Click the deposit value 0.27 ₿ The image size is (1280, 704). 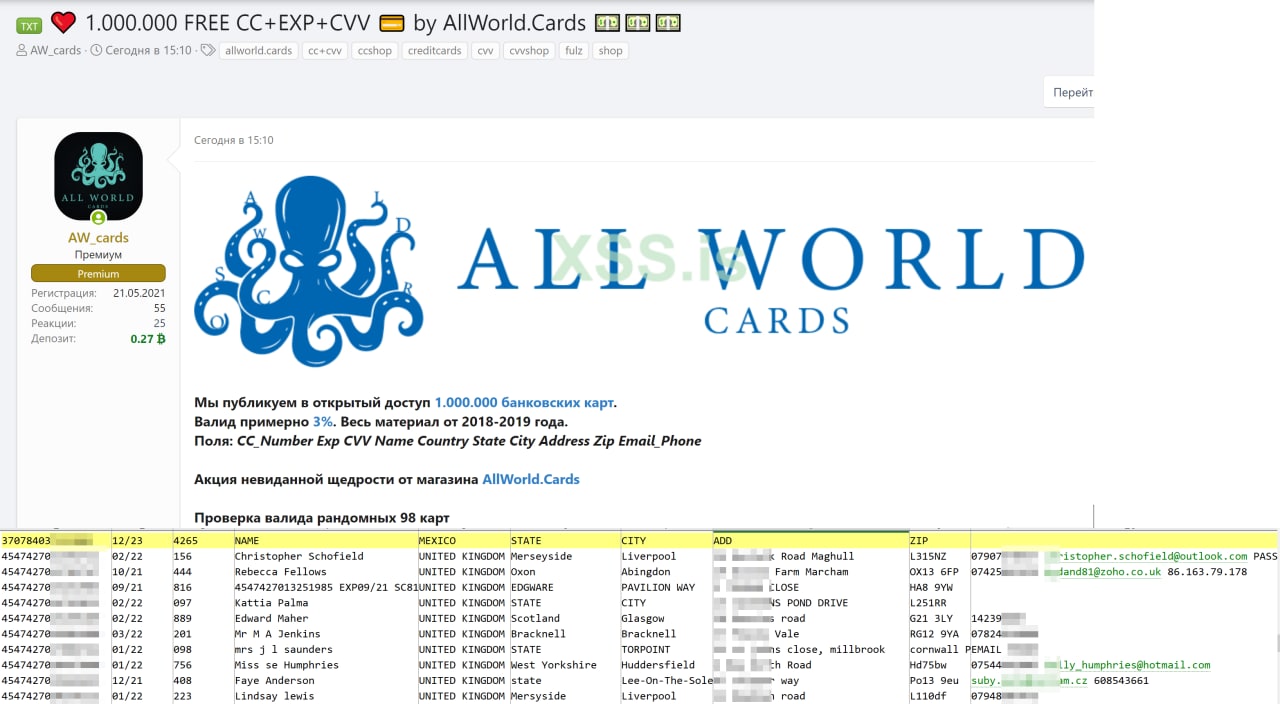pos(148,339)
